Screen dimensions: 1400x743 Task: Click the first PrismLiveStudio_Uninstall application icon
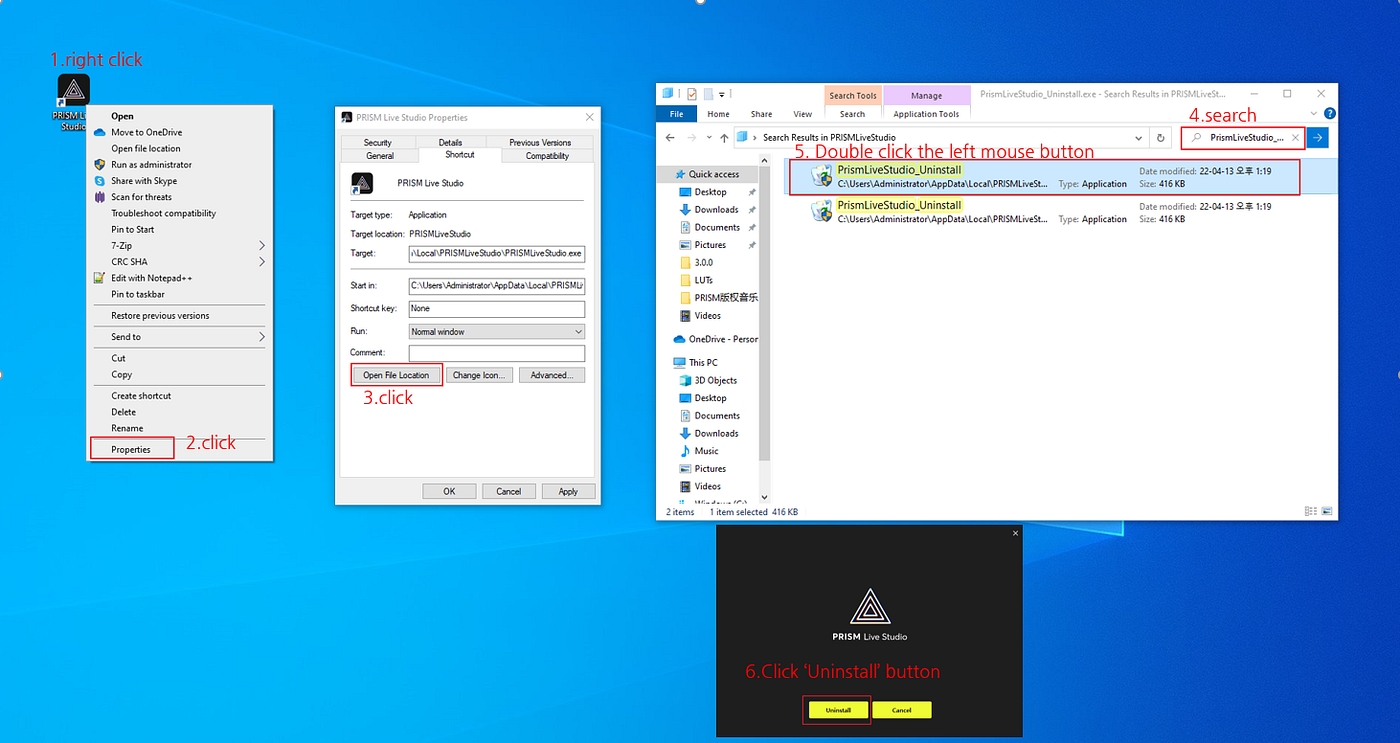[822, 177]
